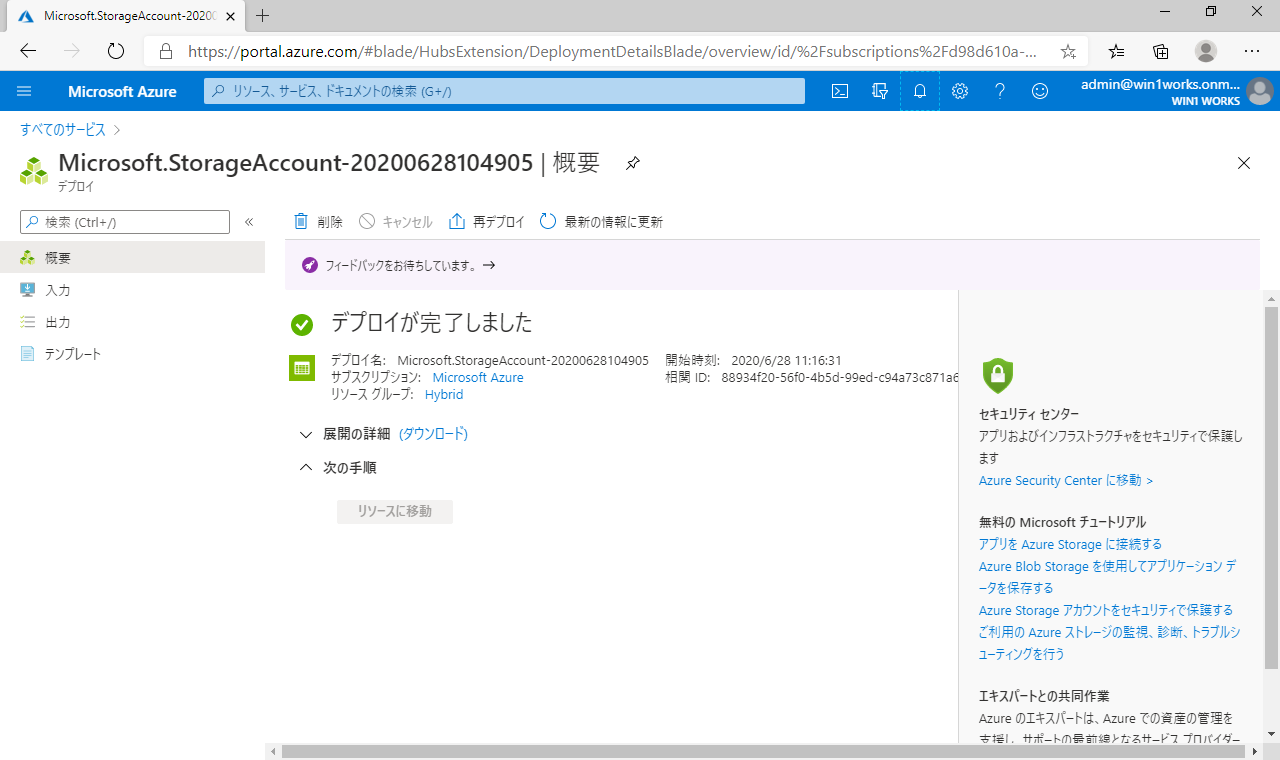Open the help question mark

coord(1000,91)
